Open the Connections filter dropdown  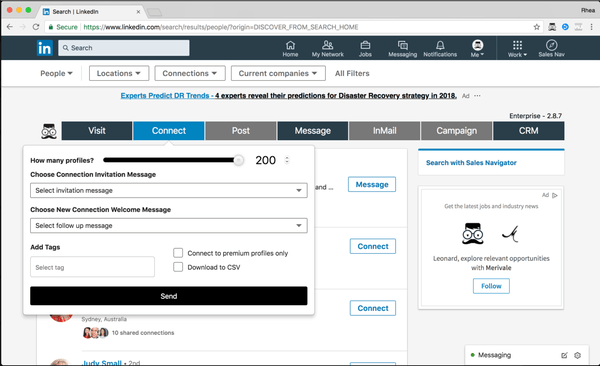(x=190, y=73)
